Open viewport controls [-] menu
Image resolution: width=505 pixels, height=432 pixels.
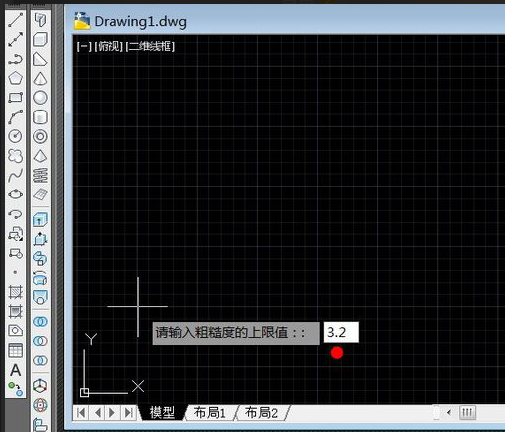84,46
